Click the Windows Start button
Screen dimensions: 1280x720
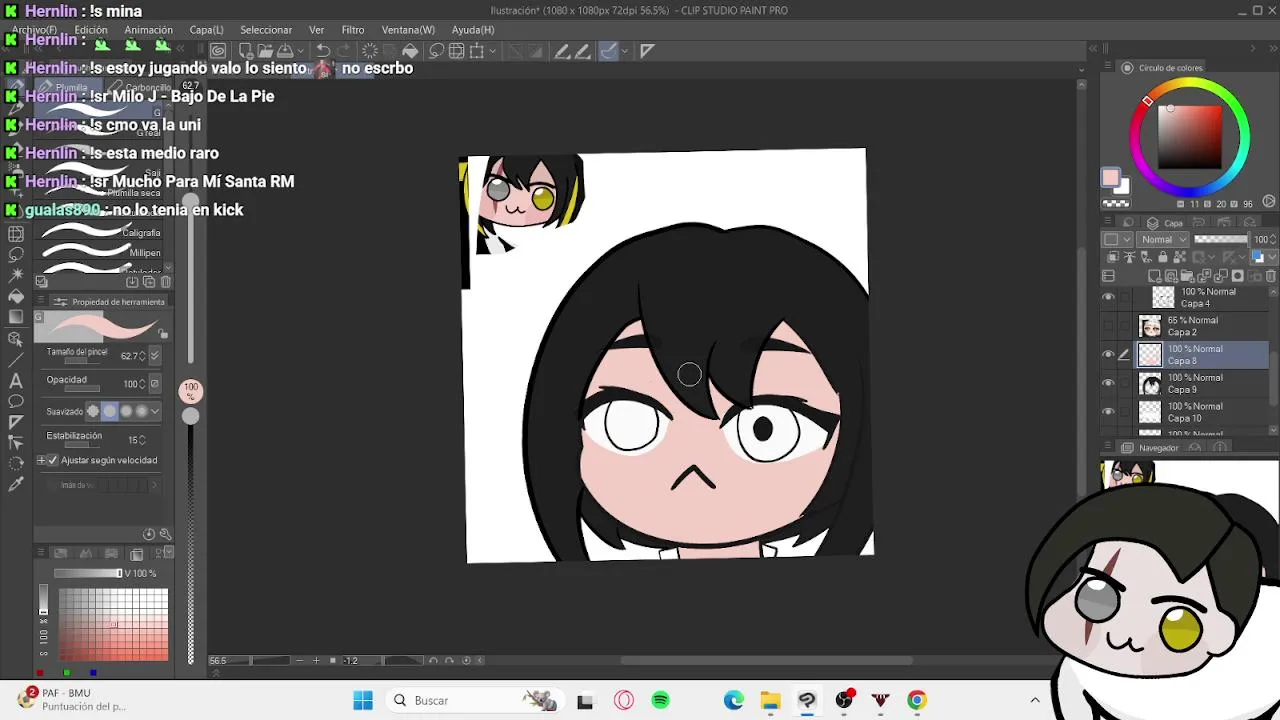click(x=363, y=700)
